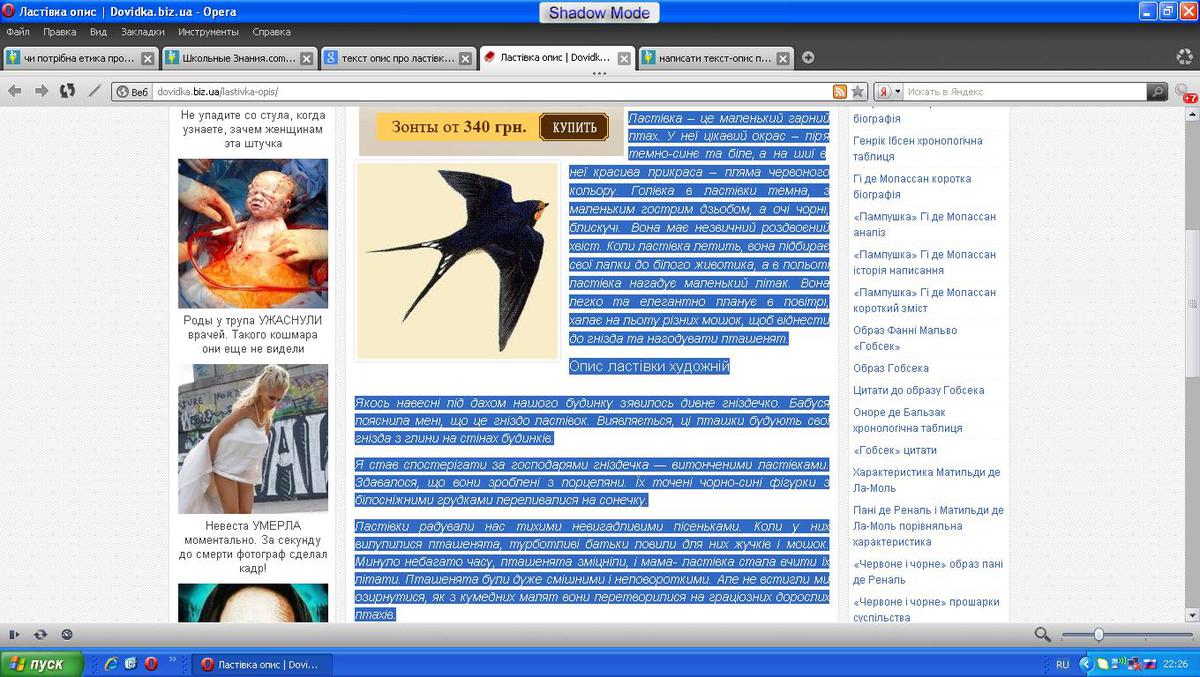Open 'Образ Фанні Мальво «Гобсек»' link
This screenshot has height=677, width=1200.
[x=904, y=339]
